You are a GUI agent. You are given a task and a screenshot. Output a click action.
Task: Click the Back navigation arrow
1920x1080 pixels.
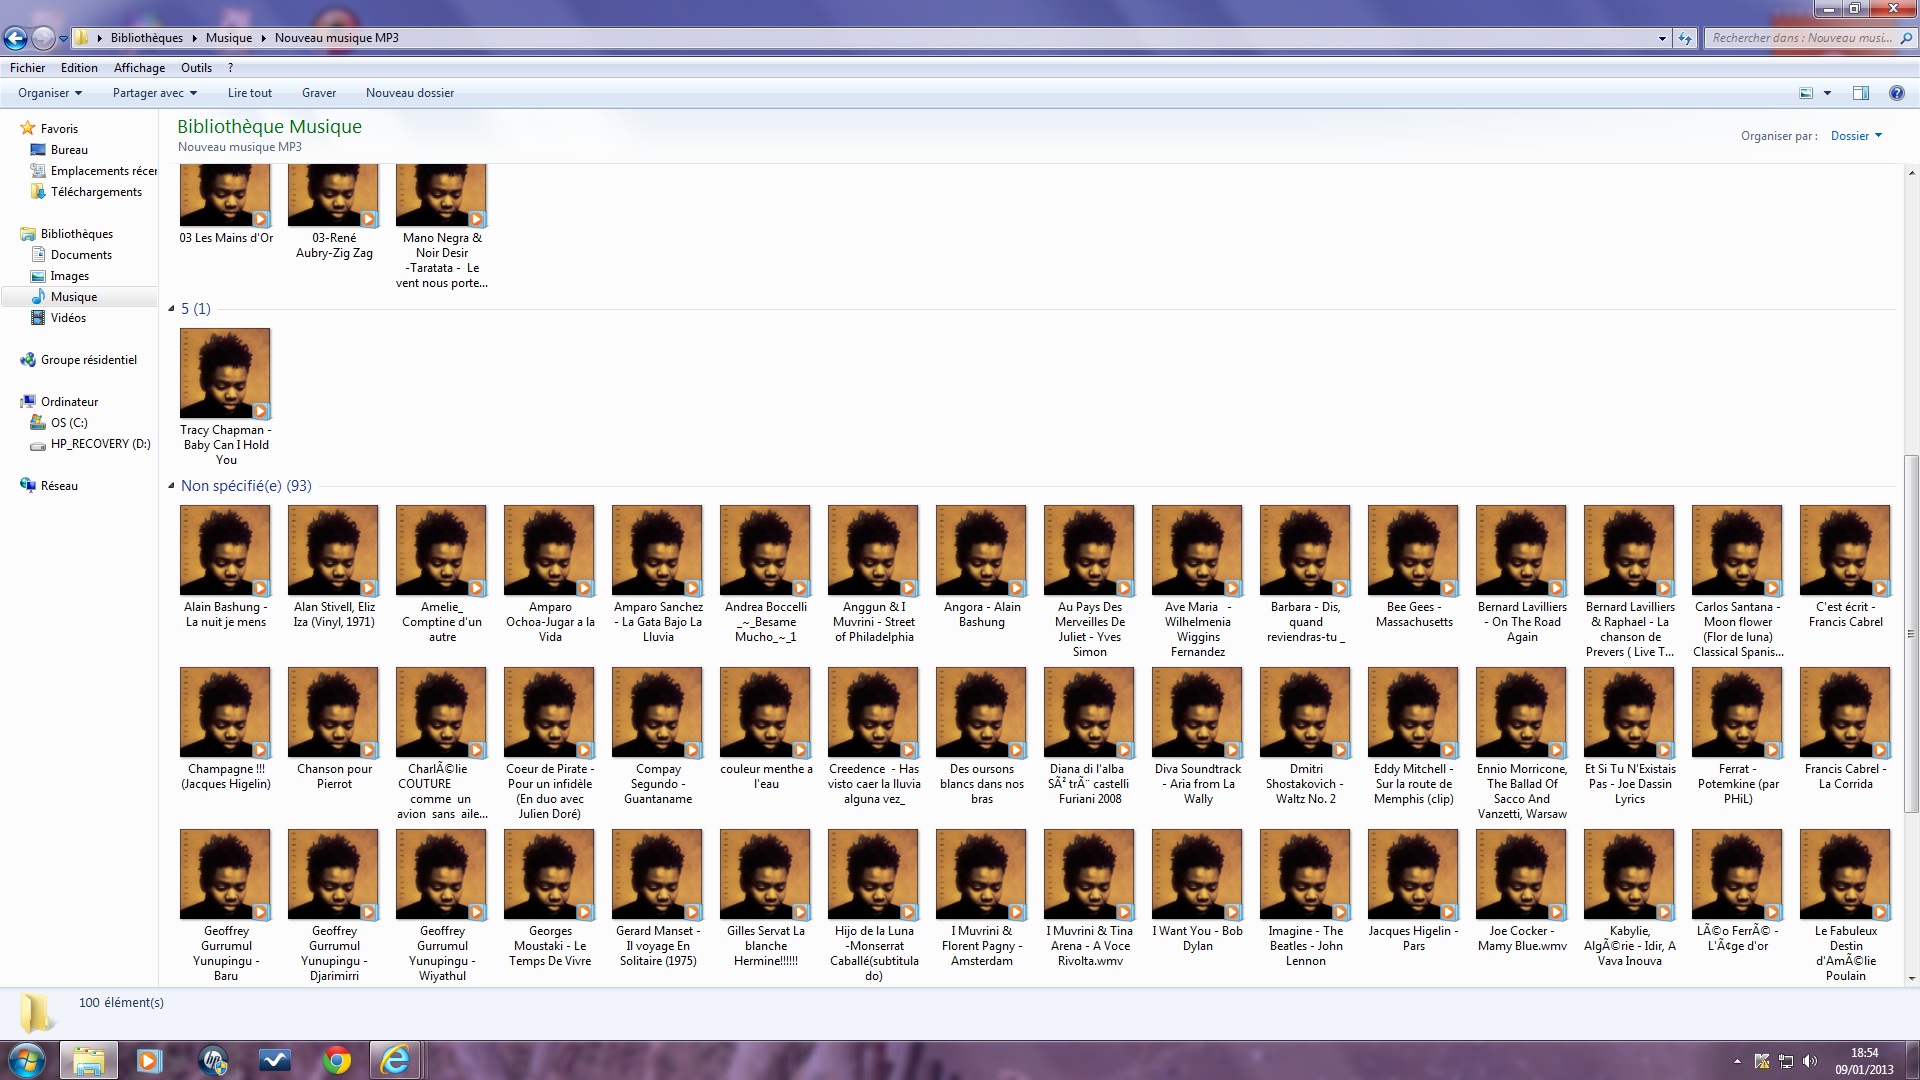click(15, 38)
